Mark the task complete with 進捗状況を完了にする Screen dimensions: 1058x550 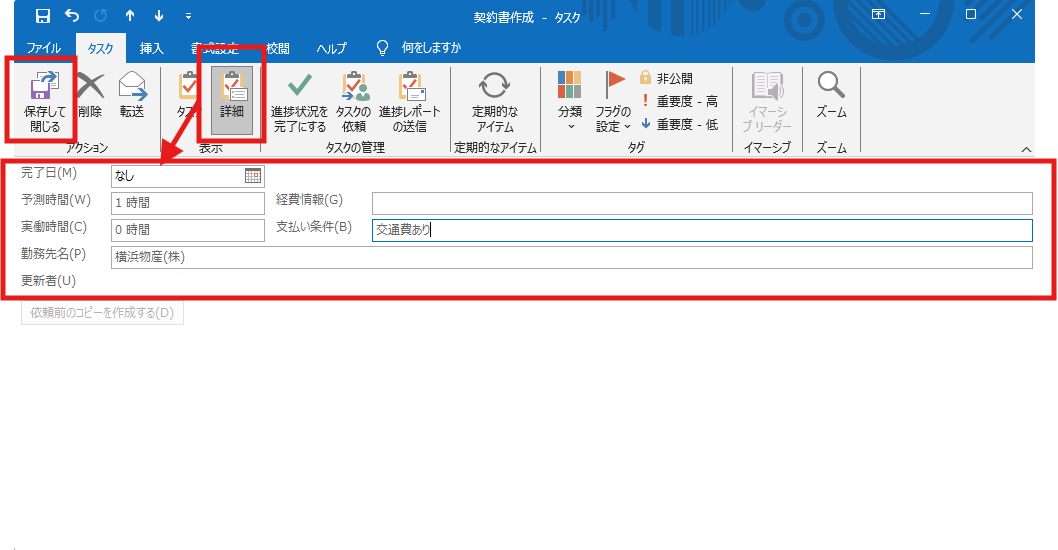click(x=300, y=102)
